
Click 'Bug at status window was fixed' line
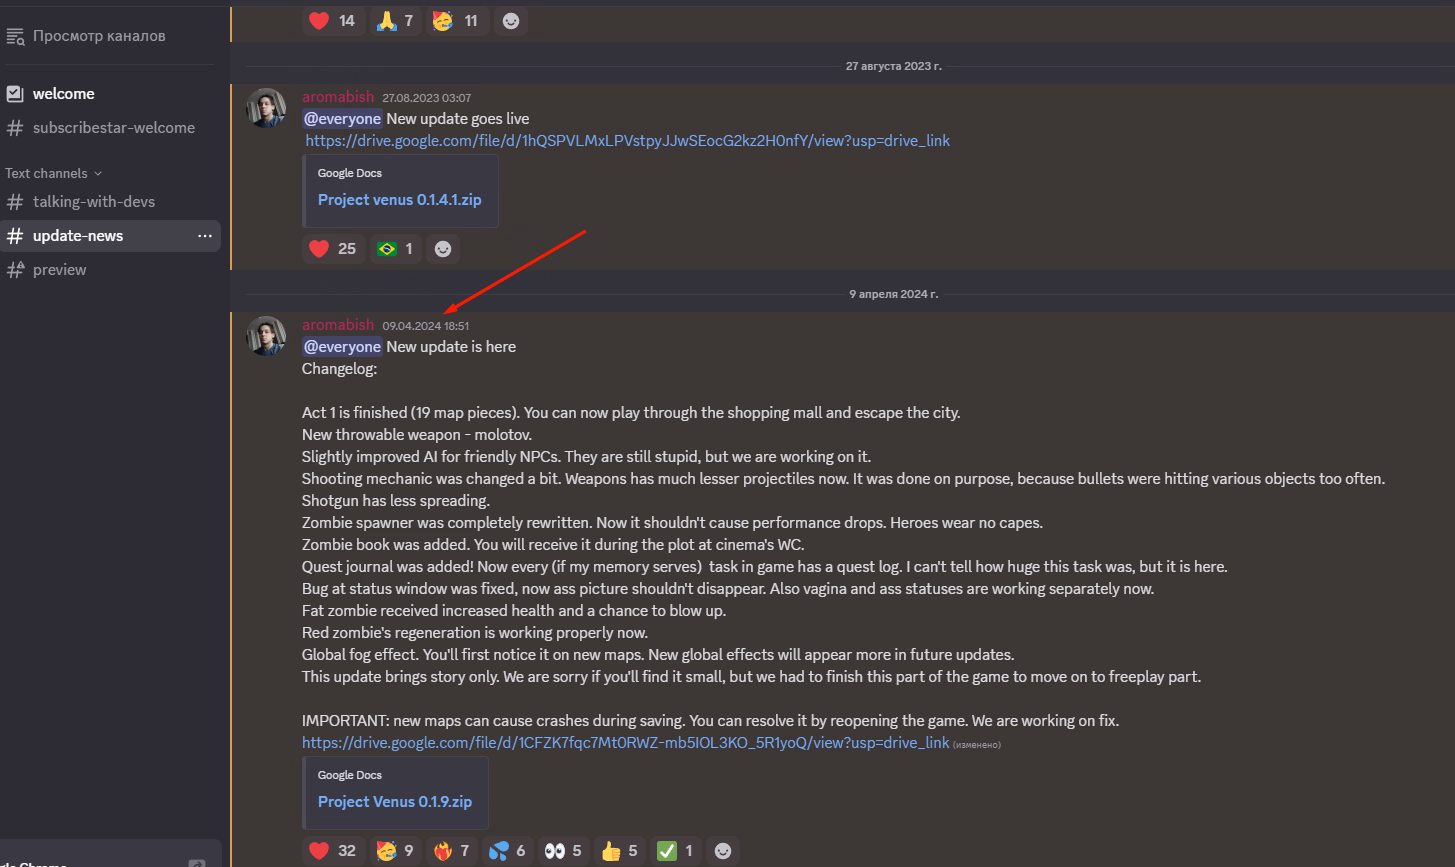click(728, 589)
